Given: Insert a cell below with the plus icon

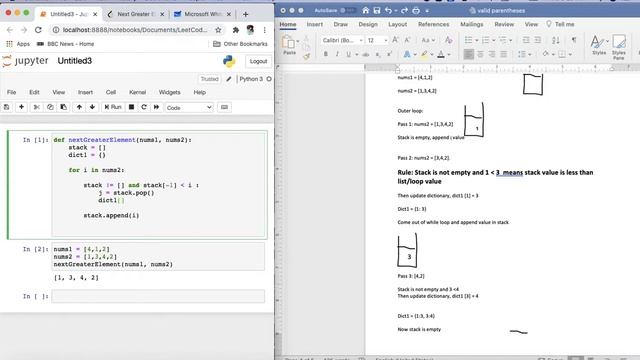Looking at the screenshot, I should (21, 107).
